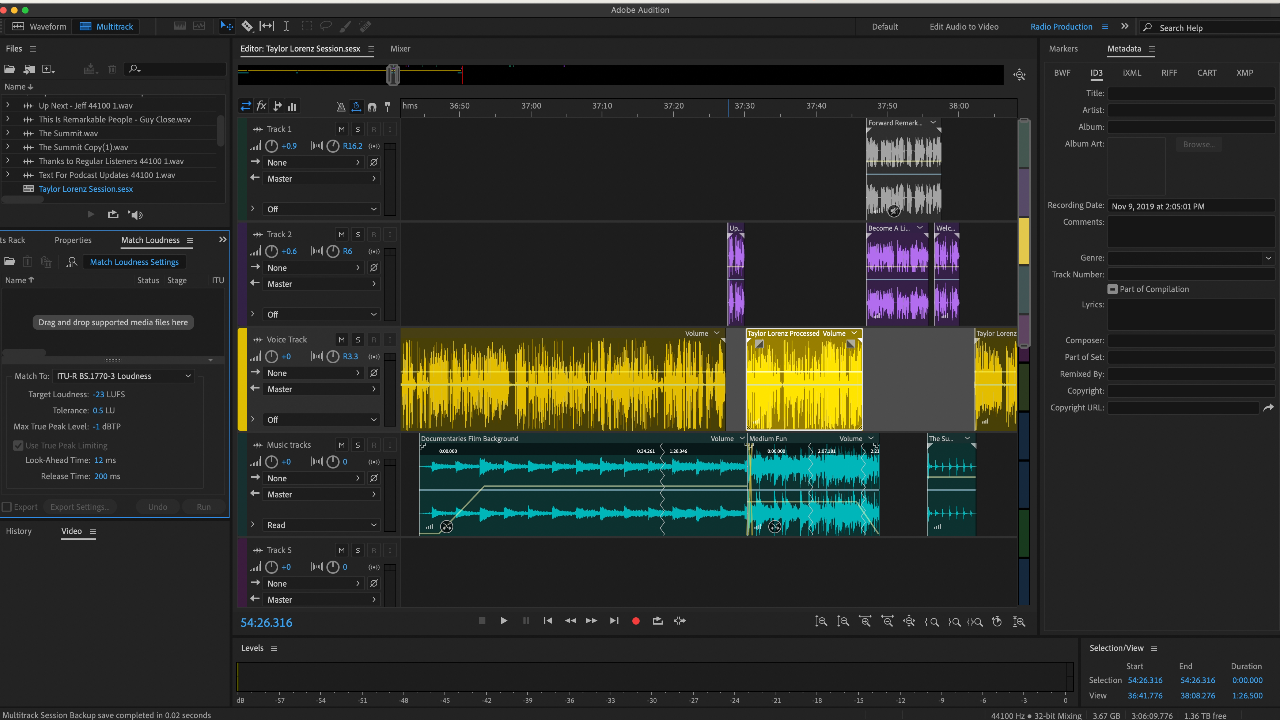Open Music tracks automation mode dropdown (Read)
The width and height of the screenshot is (1280, 720).
click(x=321, y=525)
